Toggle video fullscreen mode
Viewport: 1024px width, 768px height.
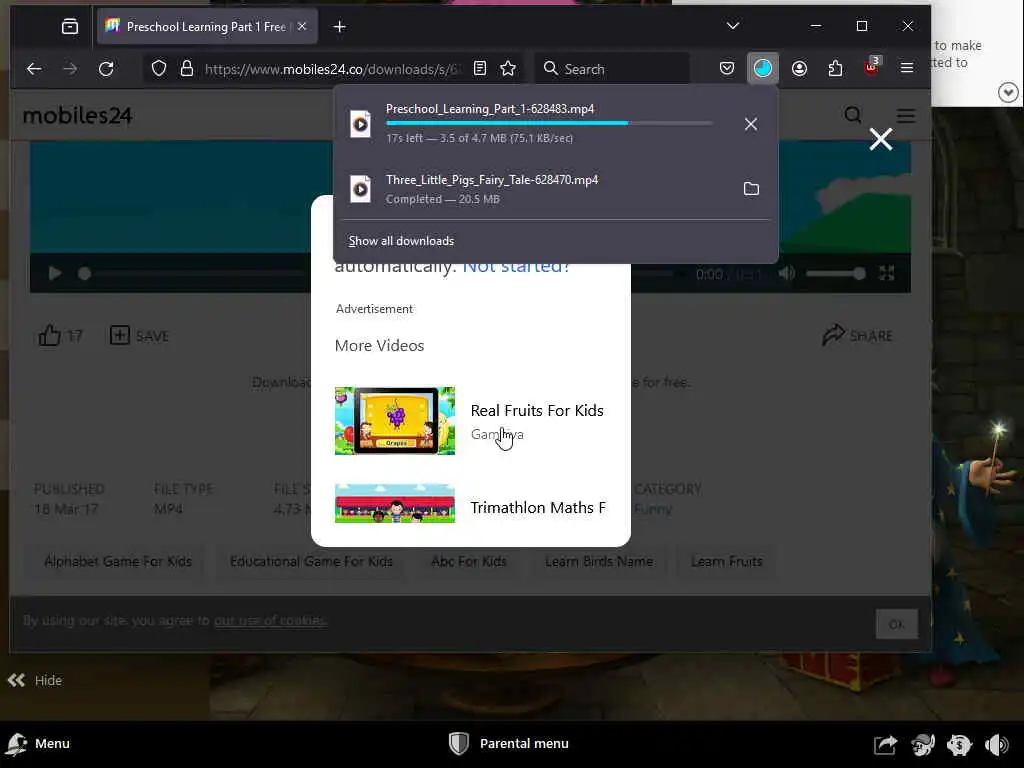point(886,273)
